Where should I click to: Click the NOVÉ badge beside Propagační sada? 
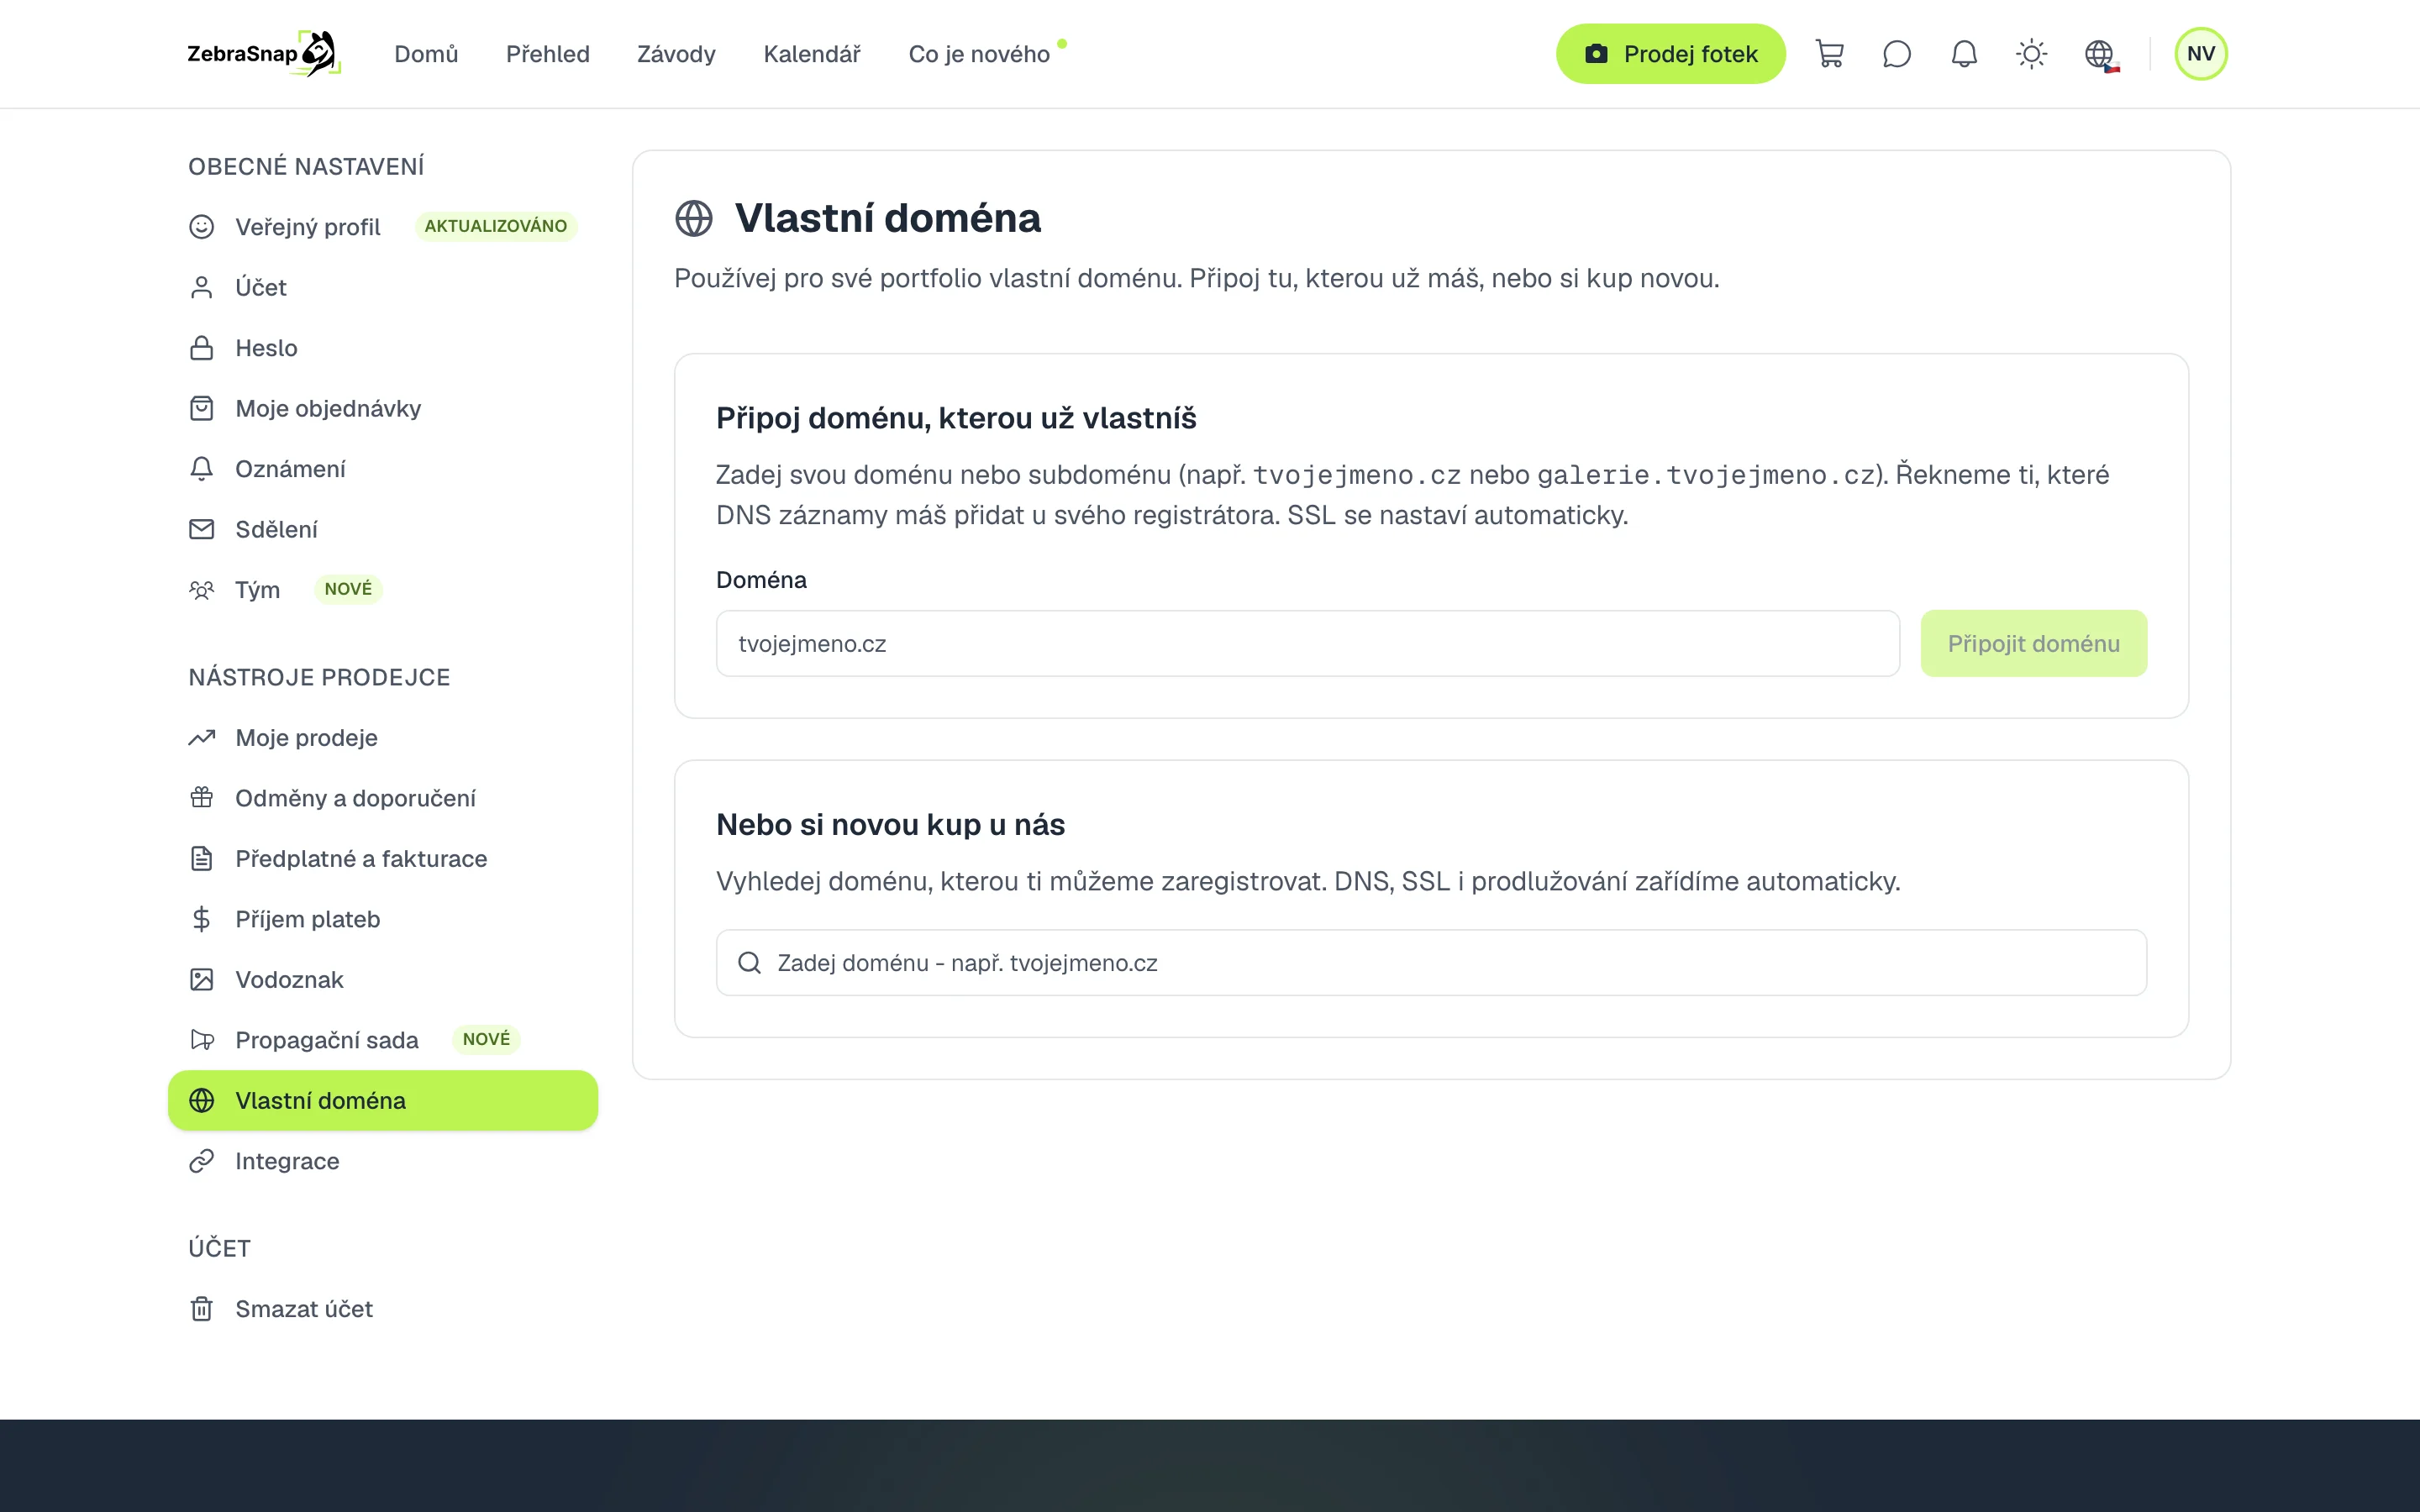(x=486, y=1039)
